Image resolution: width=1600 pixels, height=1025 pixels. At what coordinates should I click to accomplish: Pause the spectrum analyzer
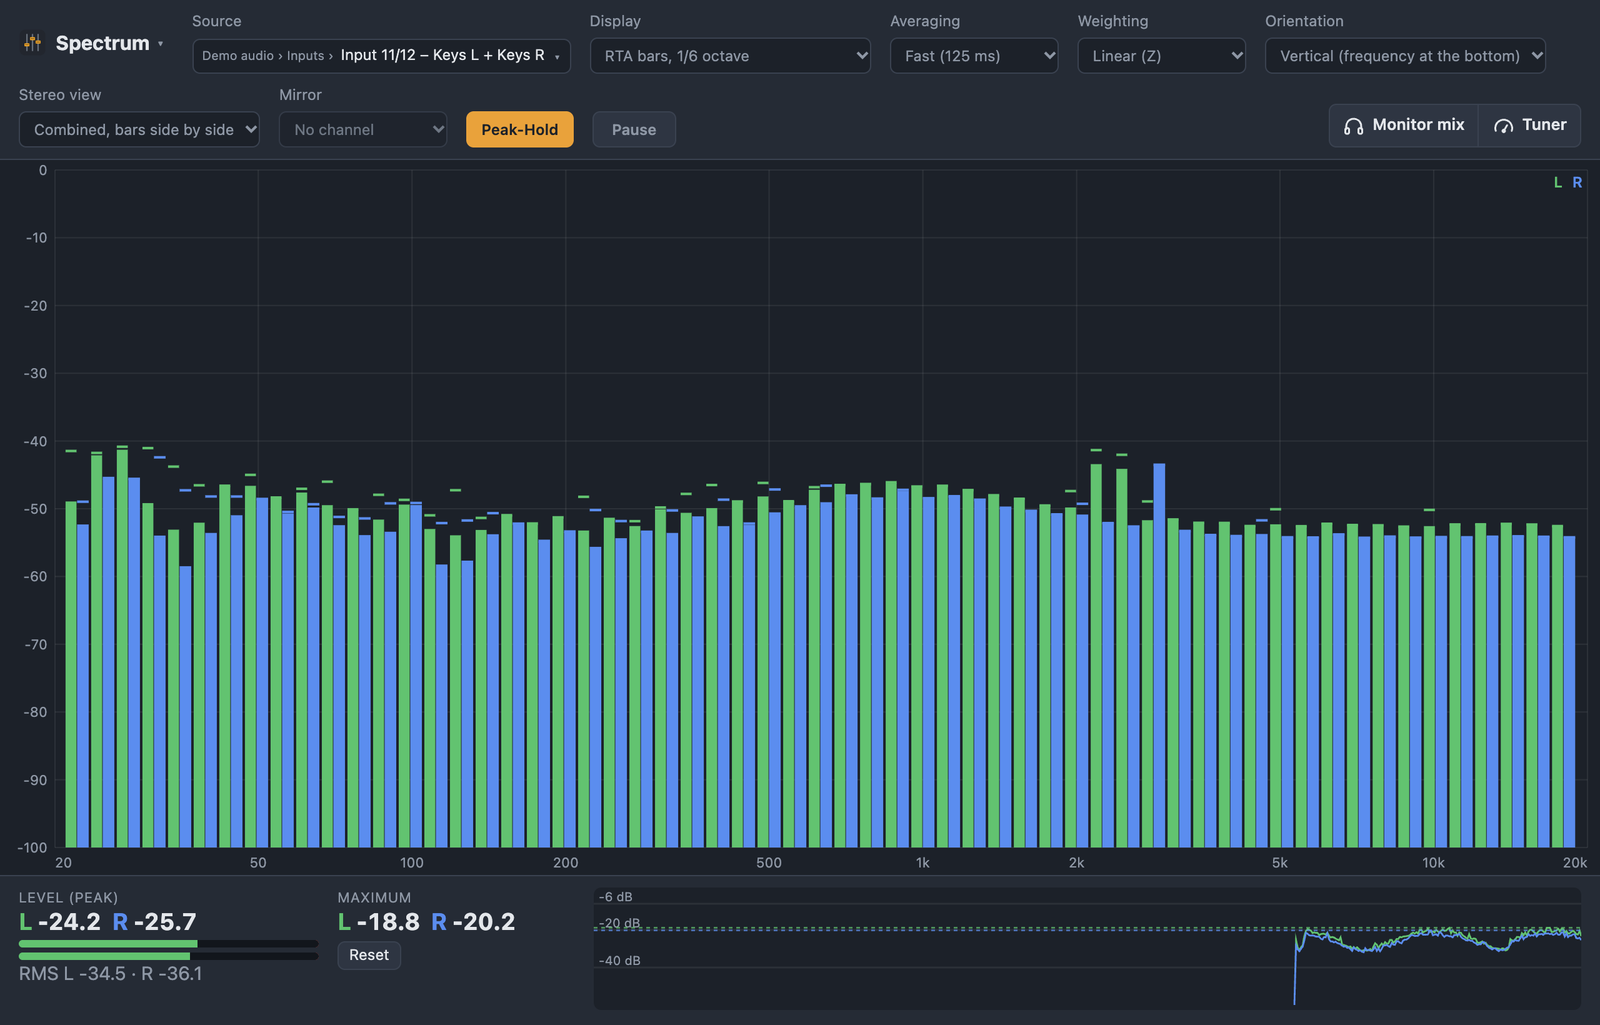coord(634,130)
